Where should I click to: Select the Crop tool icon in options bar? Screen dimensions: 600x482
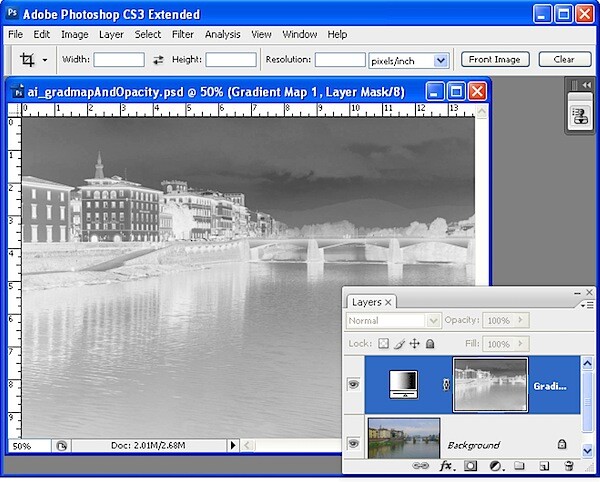[x=27, y=60]
